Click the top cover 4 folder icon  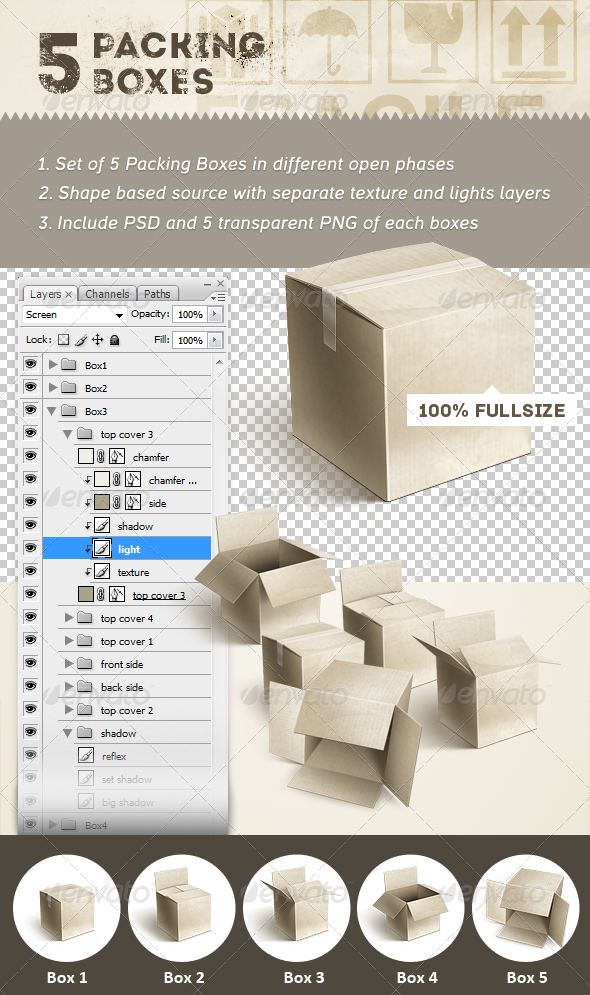pyautogui.click(x=84, y=618)
